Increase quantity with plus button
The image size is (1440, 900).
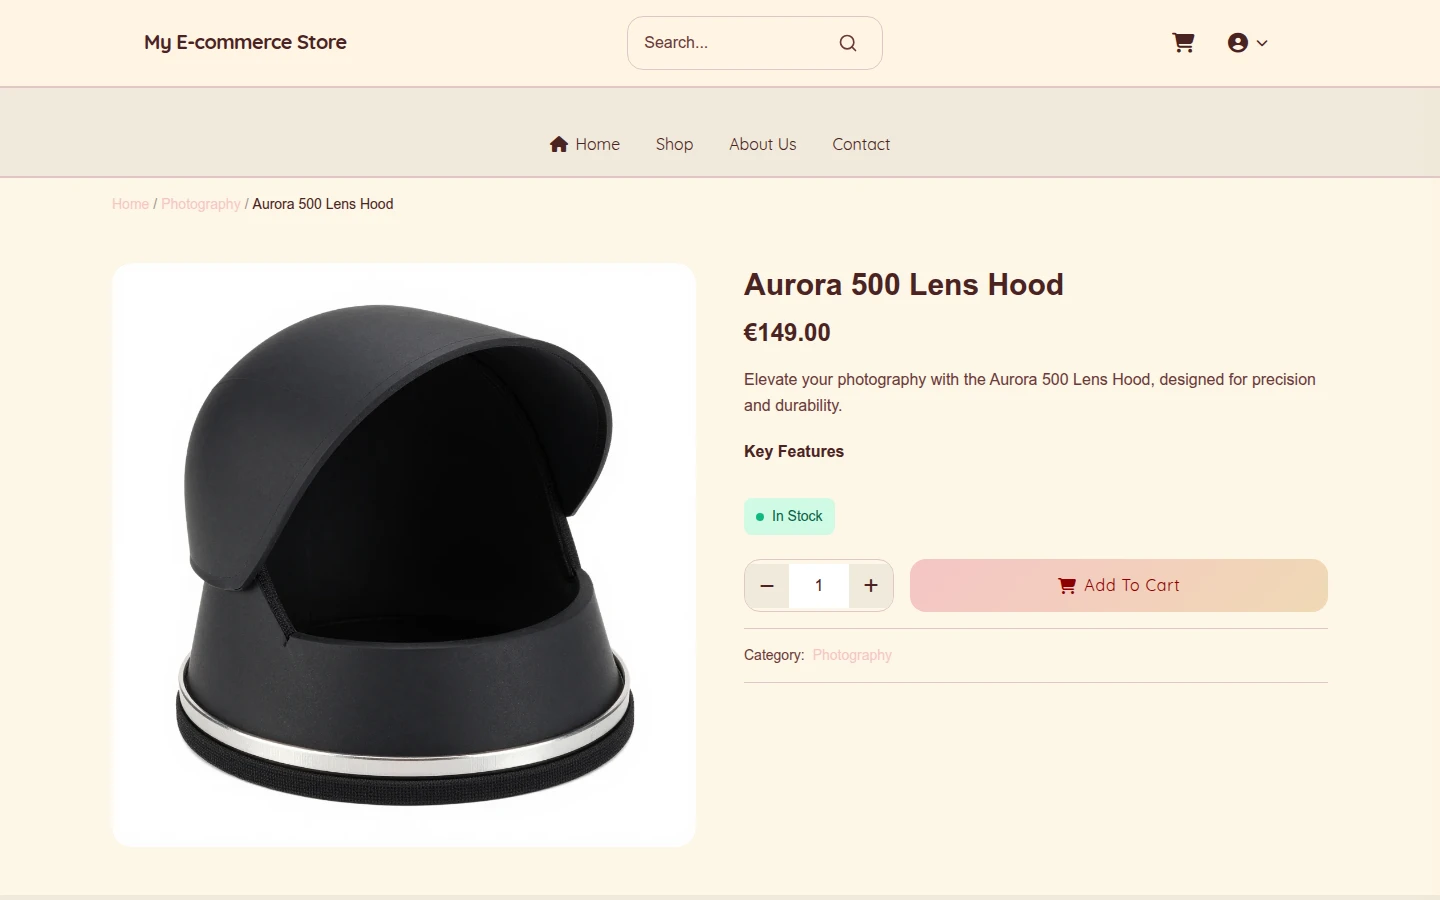tap(871, 585)
